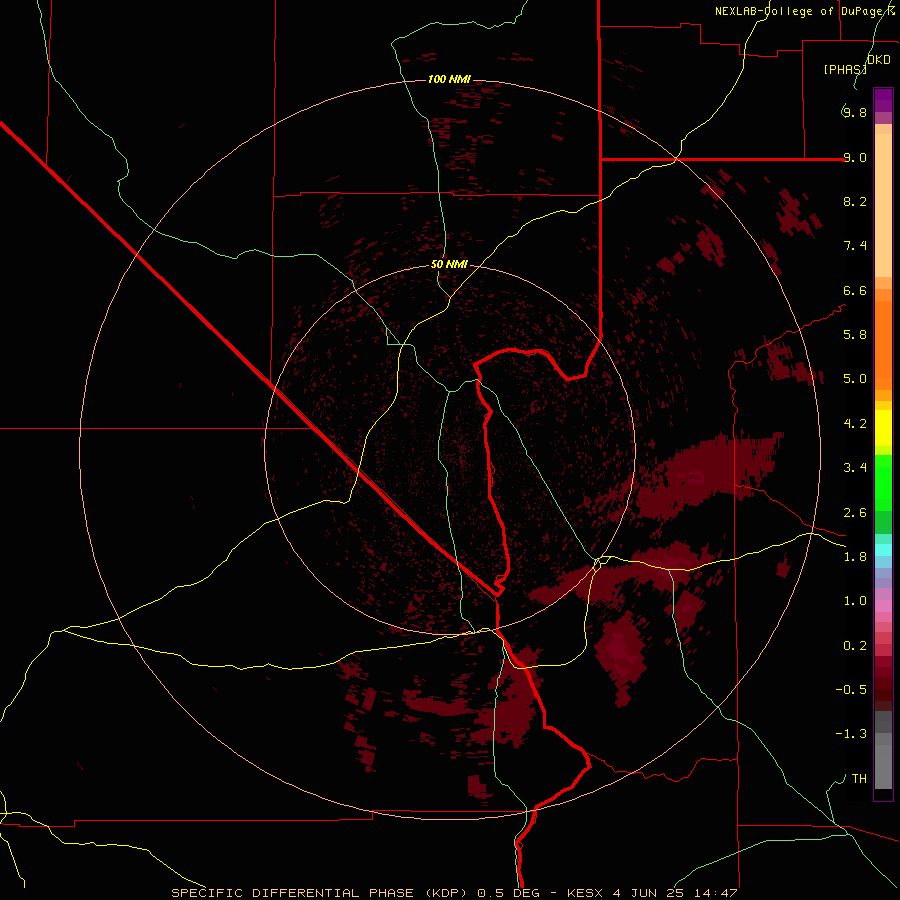
Task: Click the -0.5 scale value
Action: coord(851,690)
